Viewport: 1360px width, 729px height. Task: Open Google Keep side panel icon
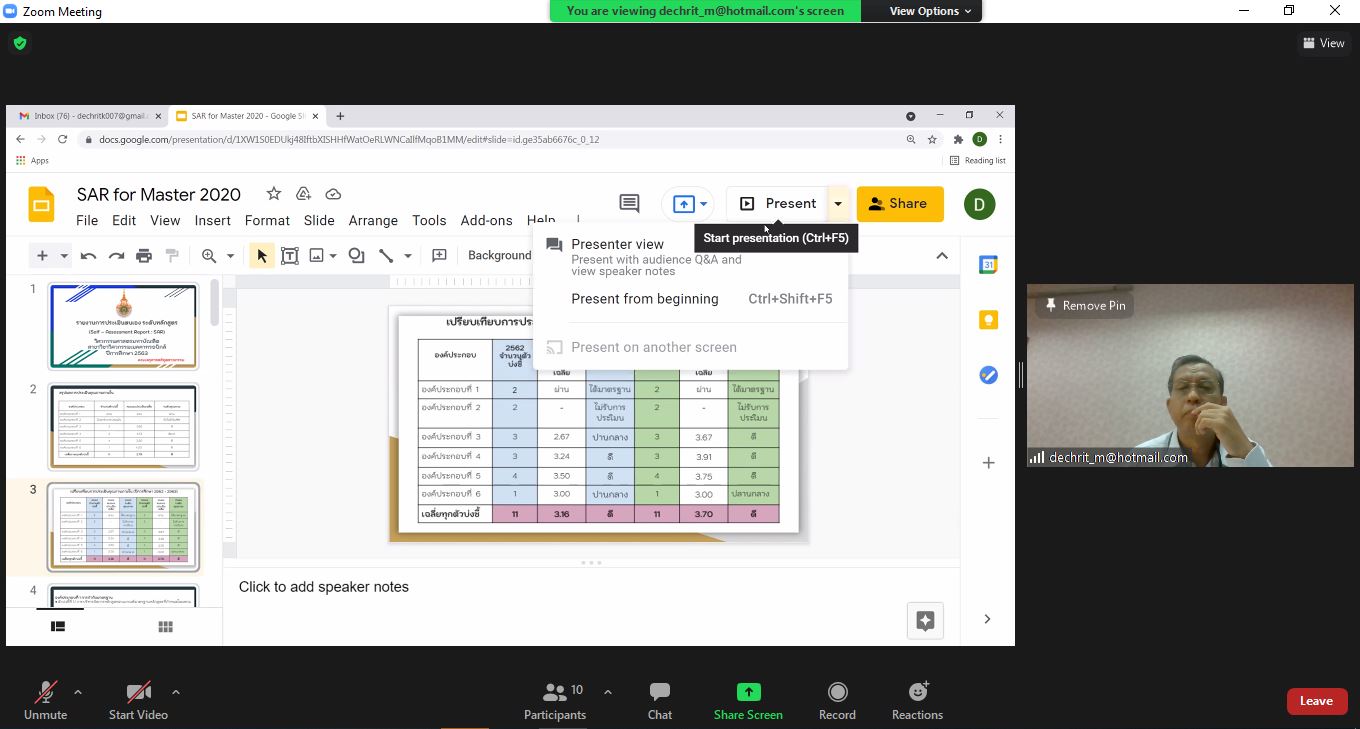[x=988, y=320]
